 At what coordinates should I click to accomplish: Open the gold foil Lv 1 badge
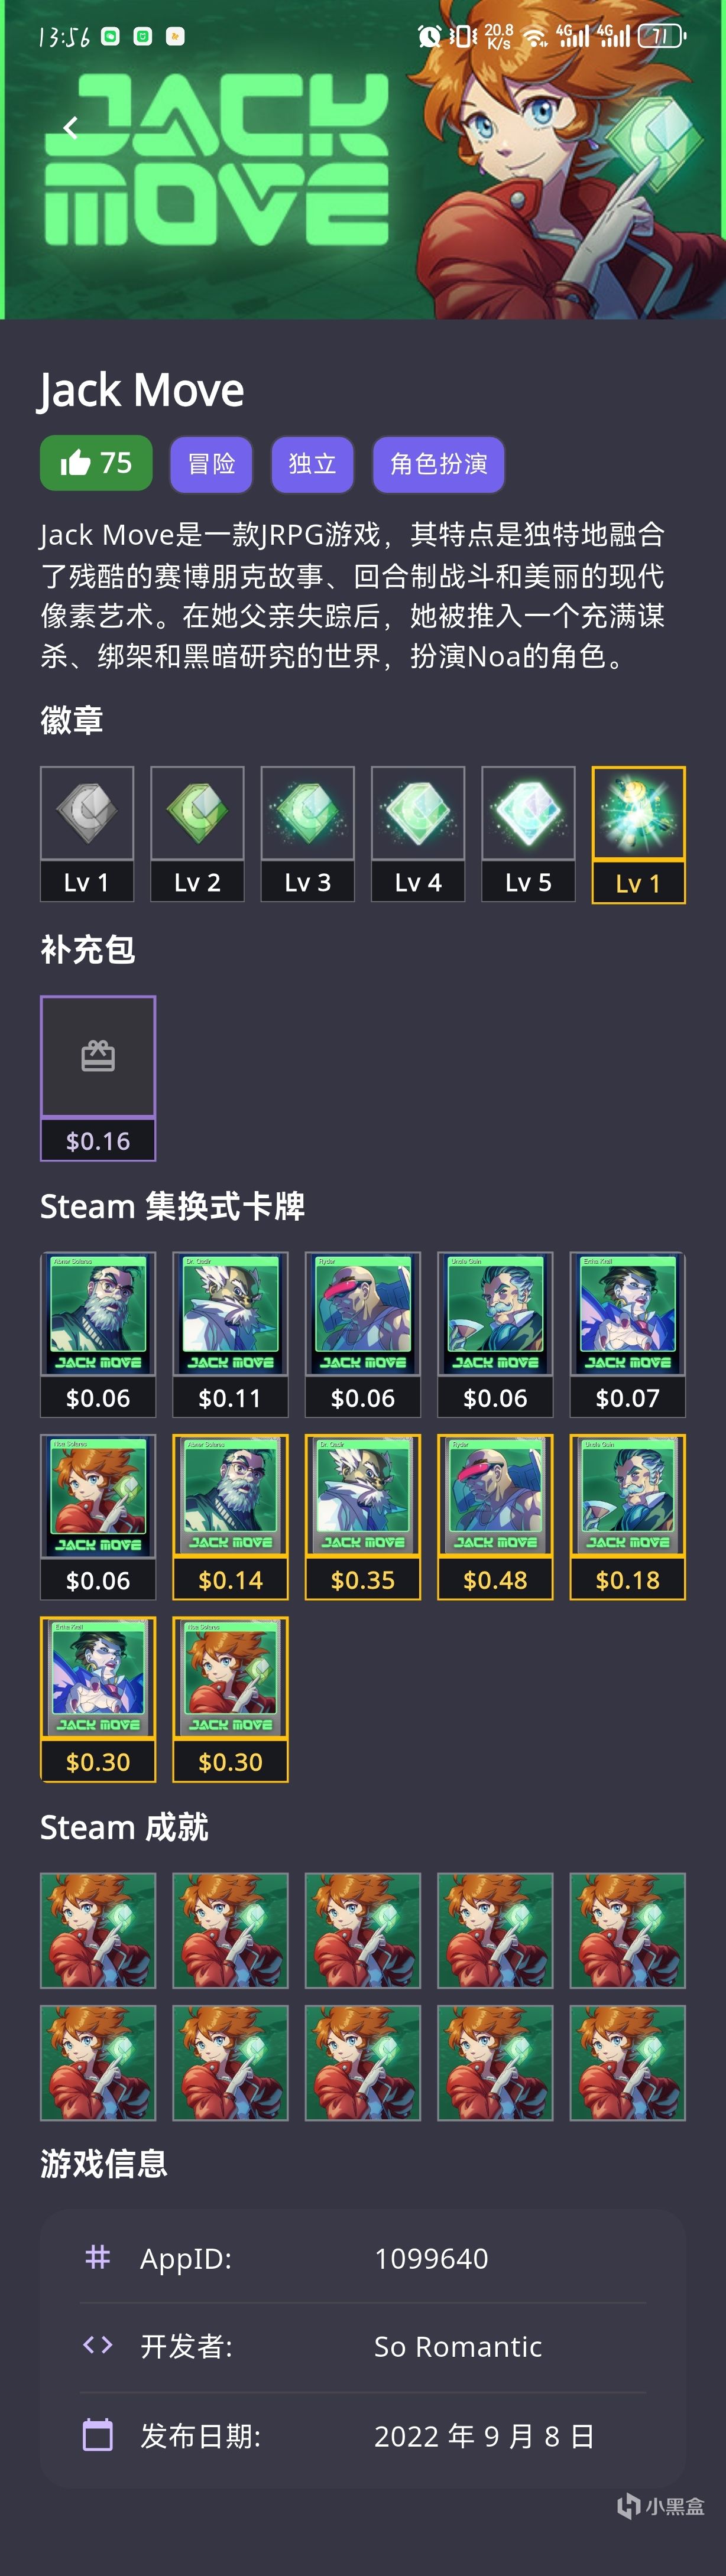pyautogui.click(x=639, y=834)
